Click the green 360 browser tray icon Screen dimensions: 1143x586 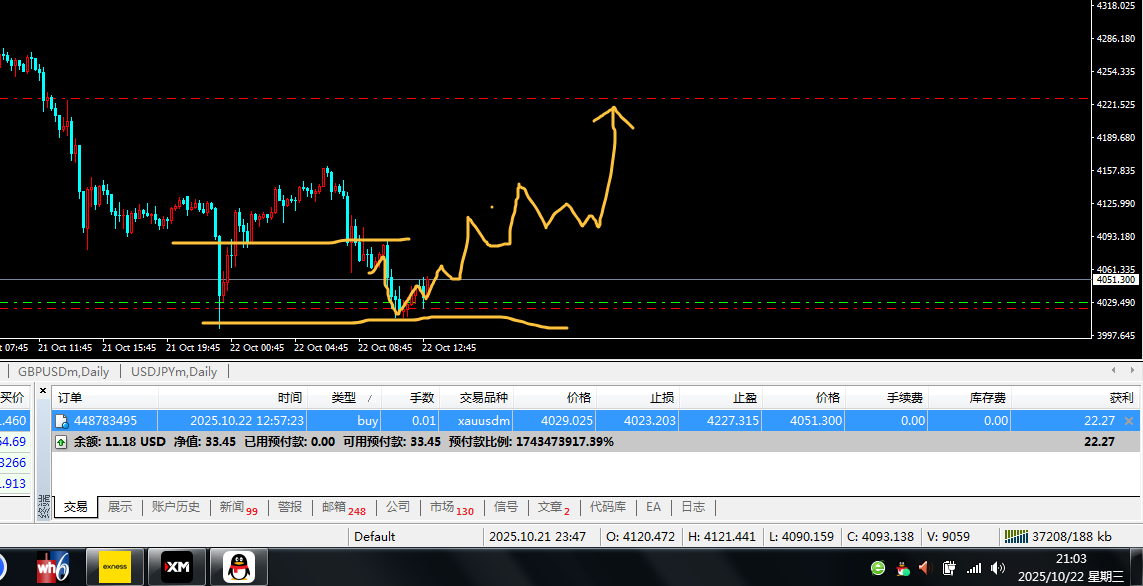[878, 568]
